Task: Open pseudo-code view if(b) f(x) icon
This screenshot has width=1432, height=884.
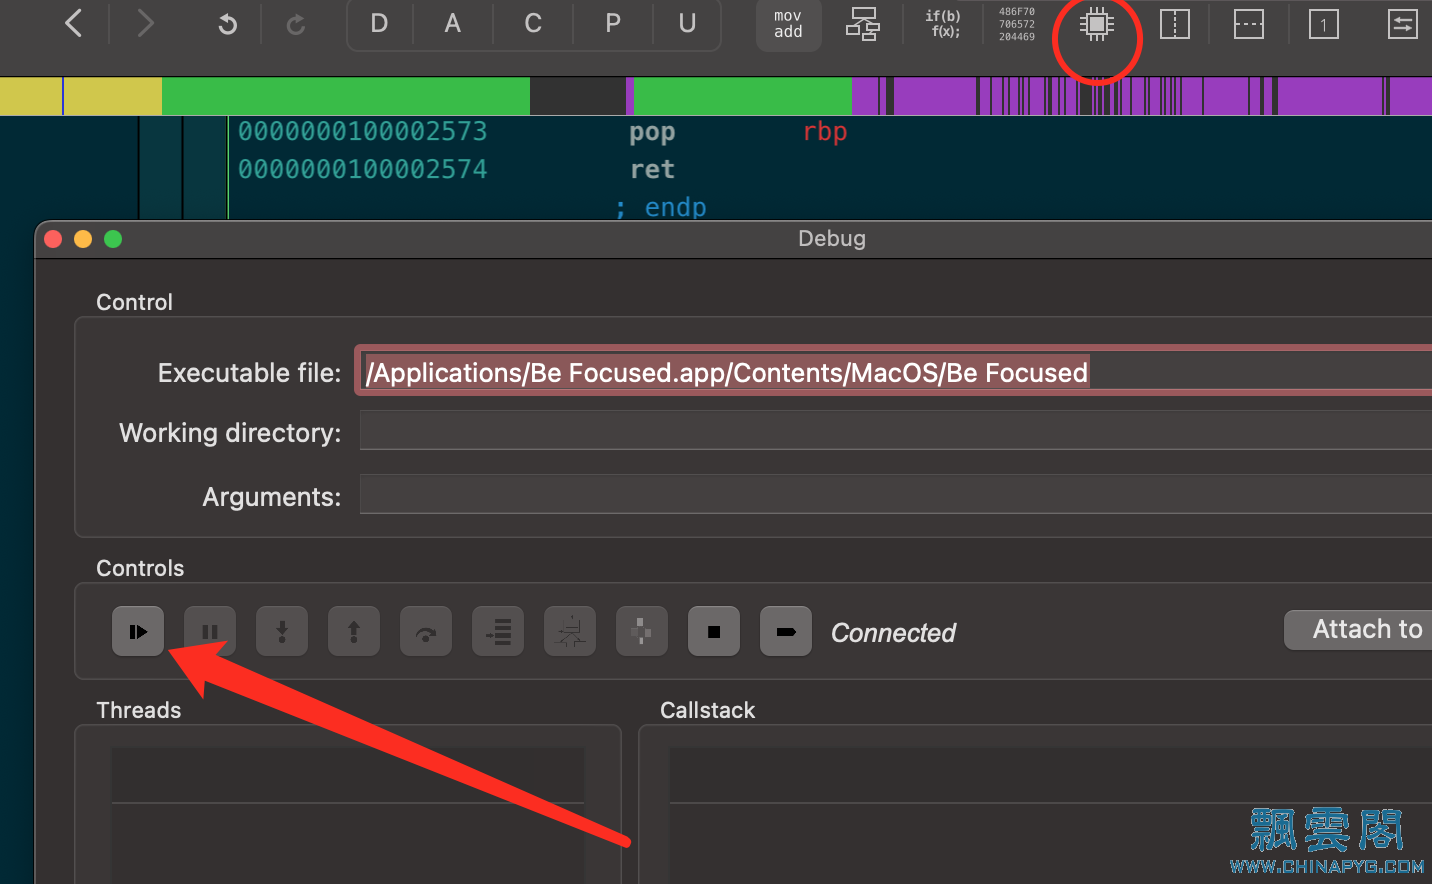Action: (x=943, y=24)
